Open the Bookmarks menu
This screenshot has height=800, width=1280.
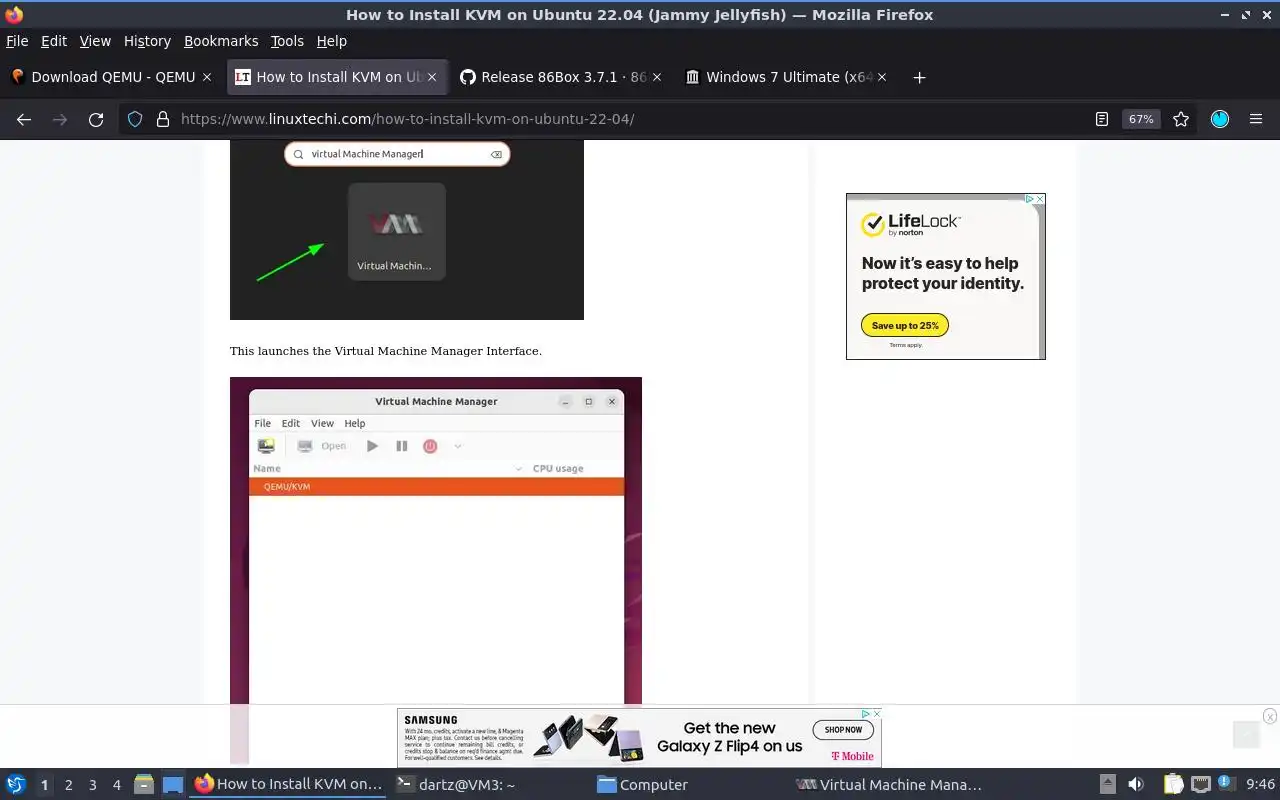coord(221,41)
